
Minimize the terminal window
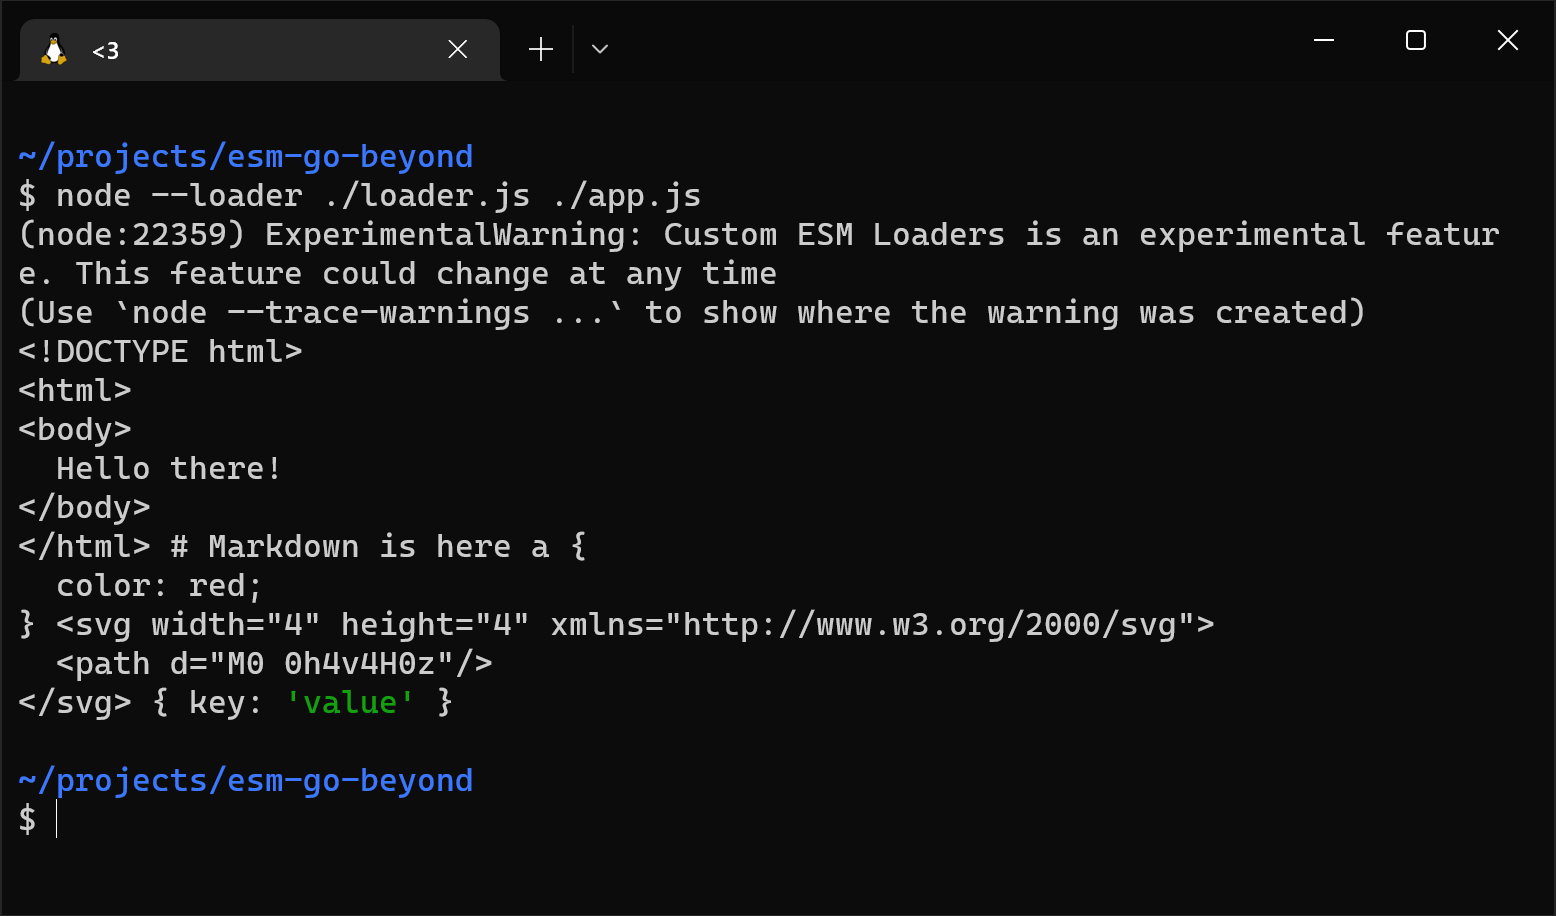coord(1324,41)
